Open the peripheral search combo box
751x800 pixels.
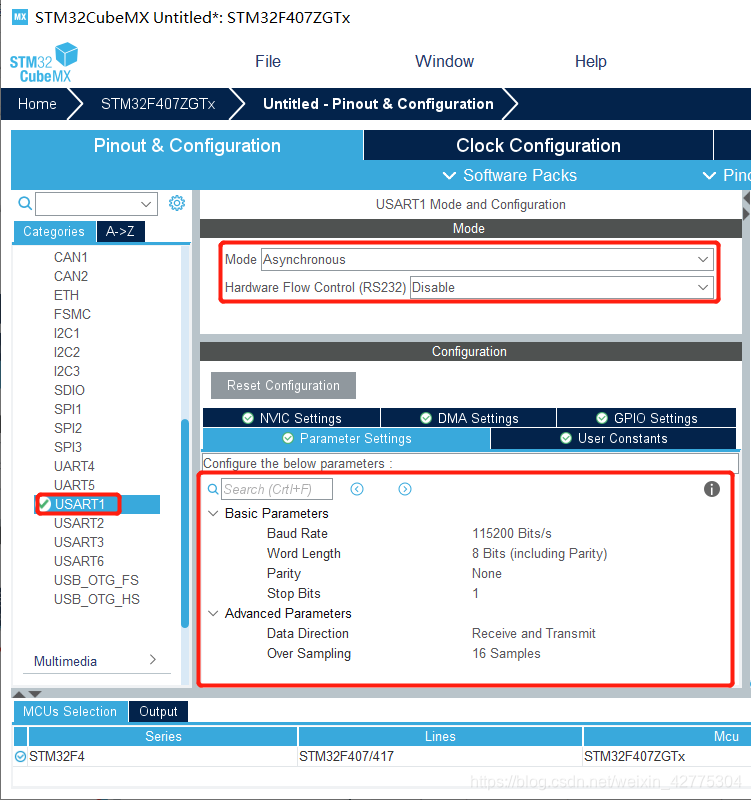(96, 204)
